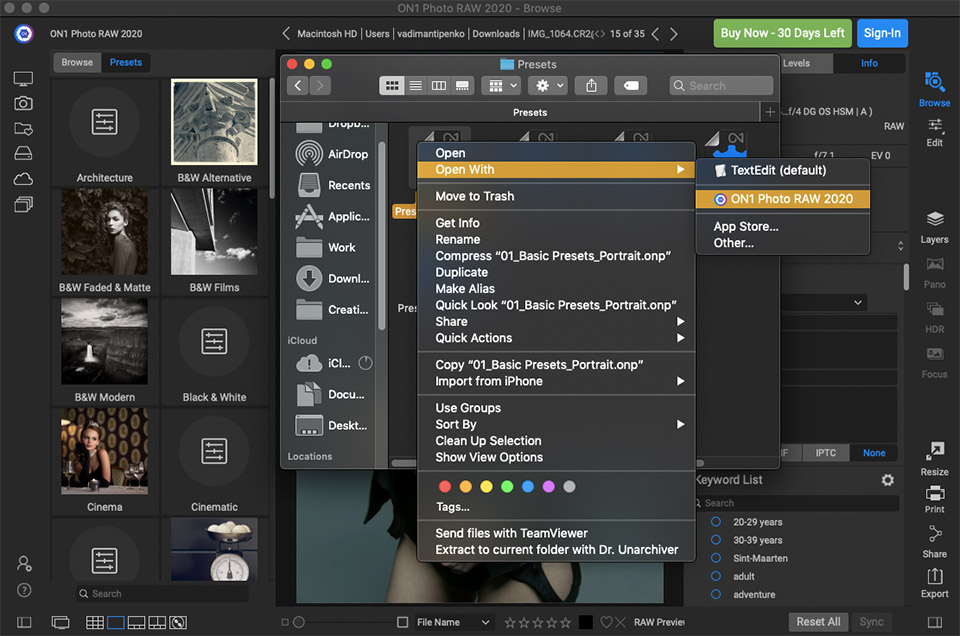
Task: Select Move to Trash
Action: [556, 196]
